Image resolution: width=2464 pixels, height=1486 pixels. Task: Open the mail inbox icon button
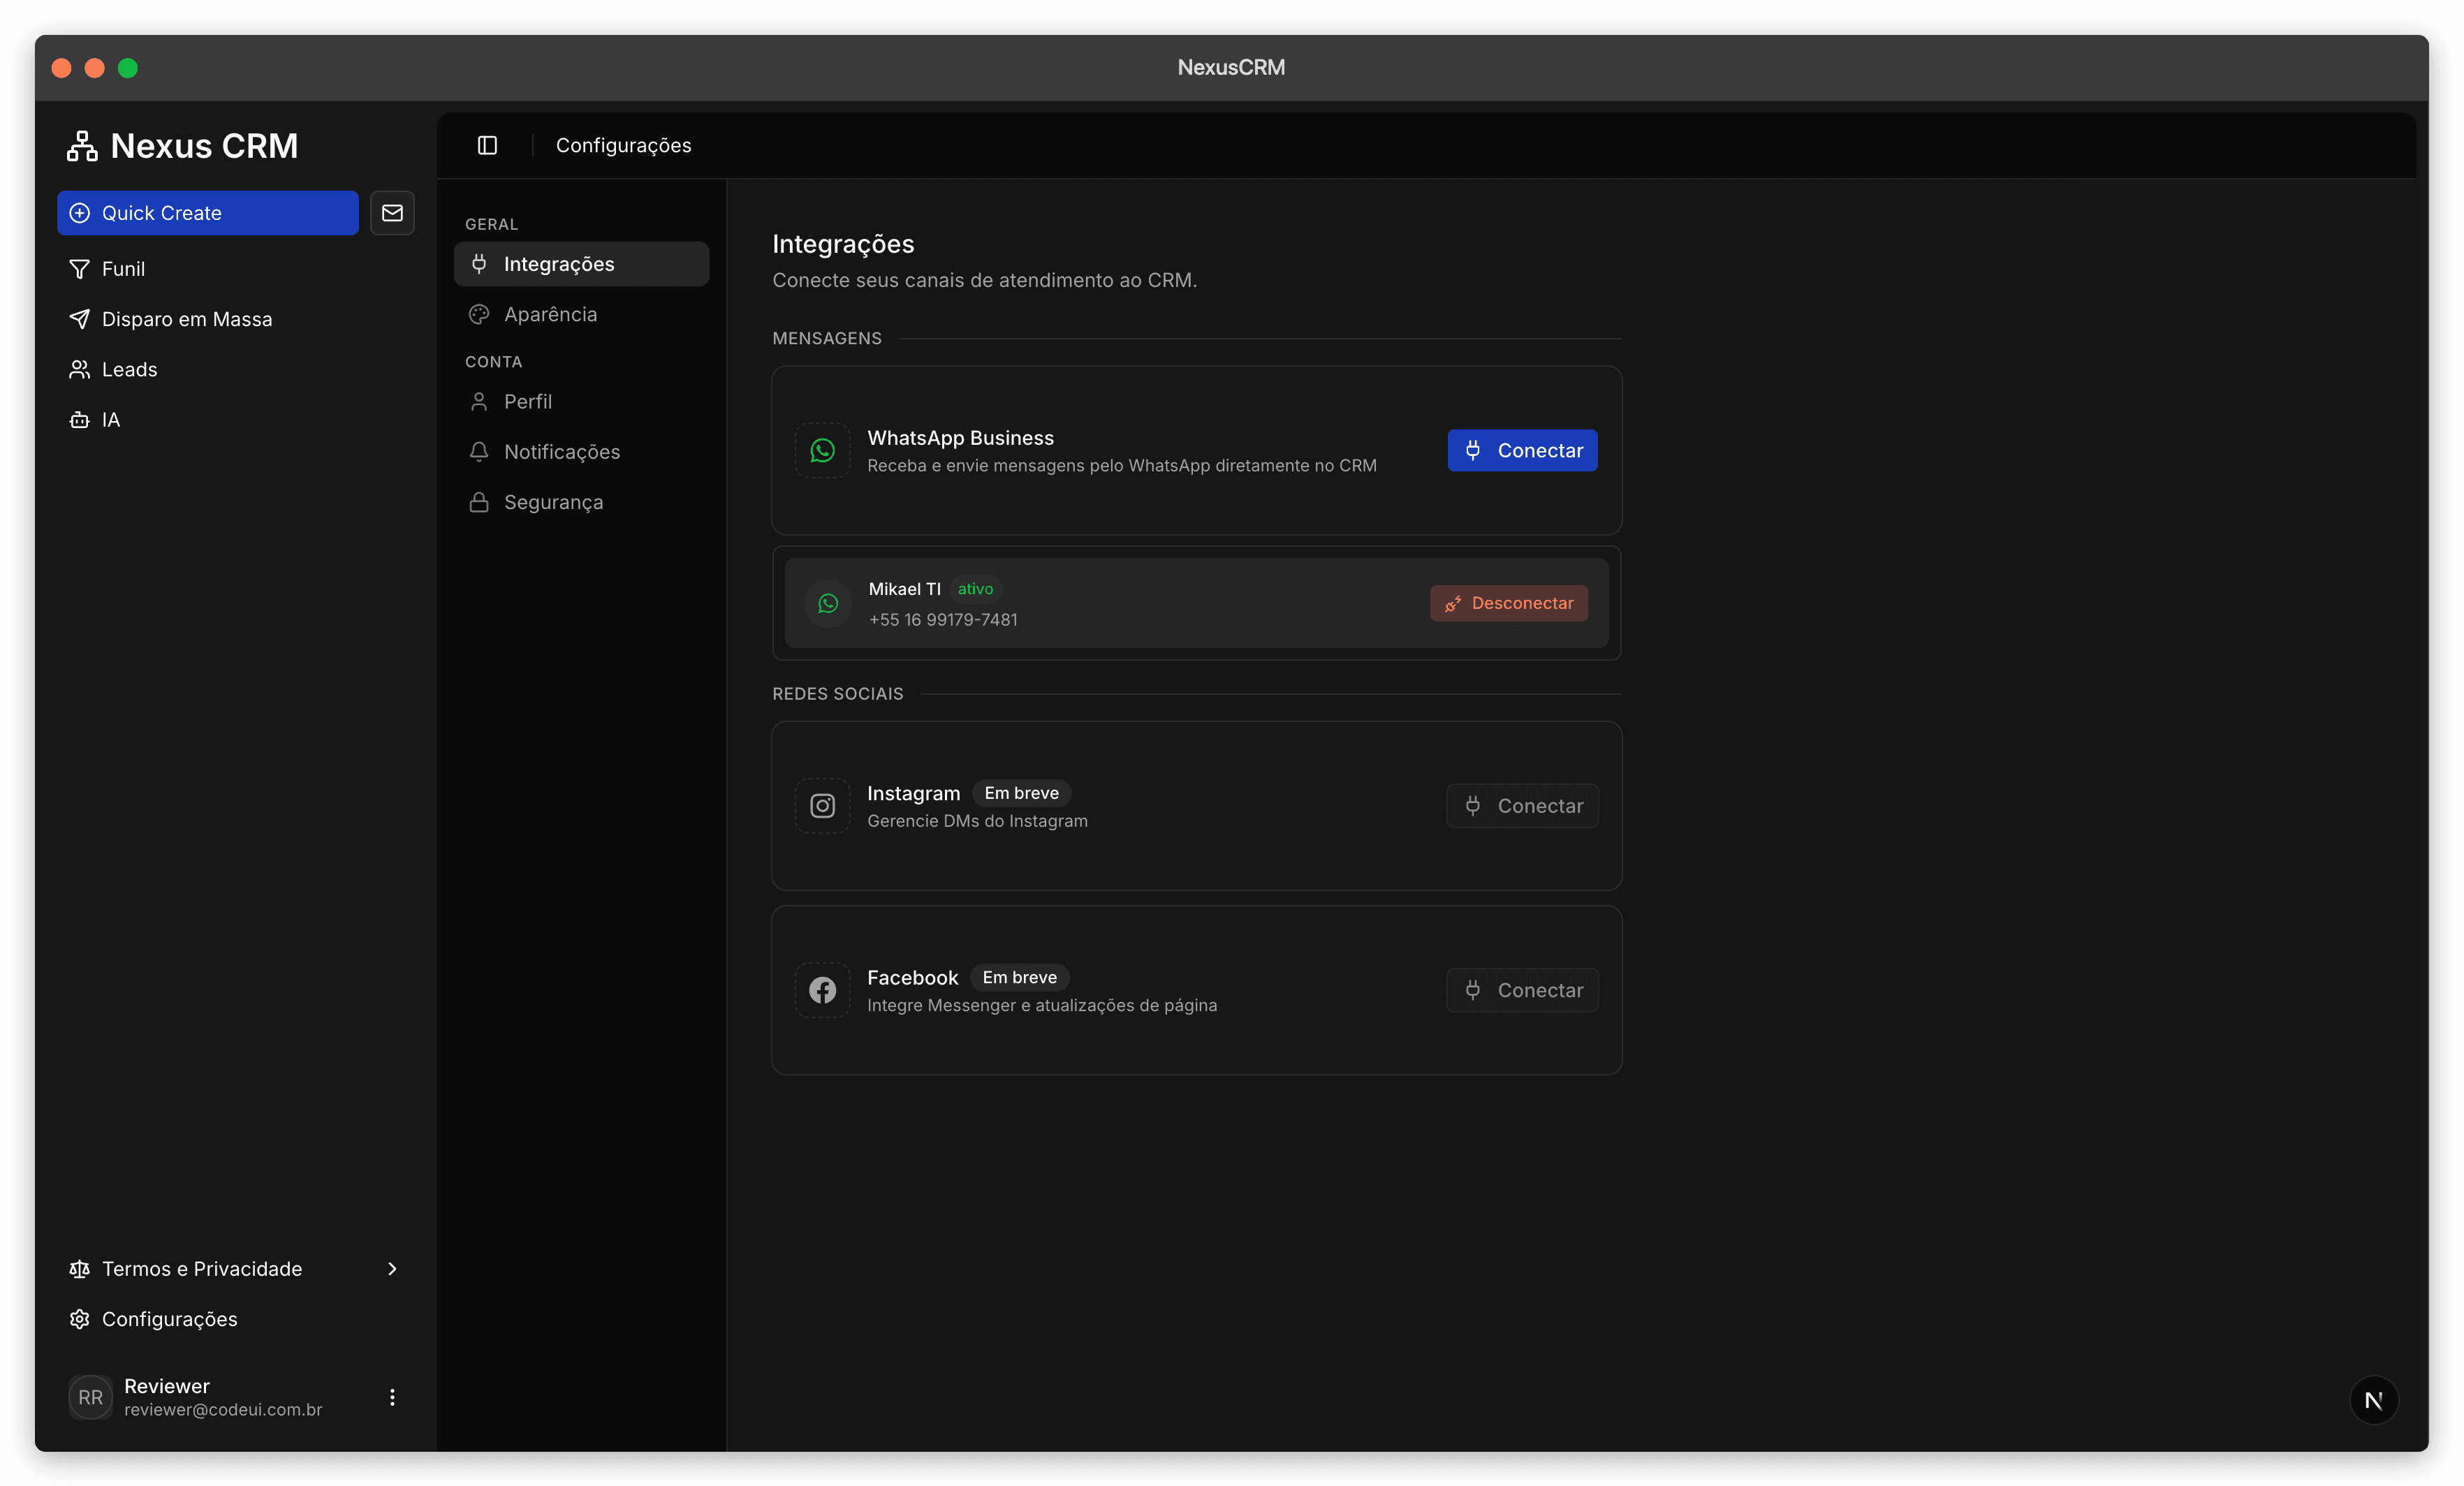(392, 213)
